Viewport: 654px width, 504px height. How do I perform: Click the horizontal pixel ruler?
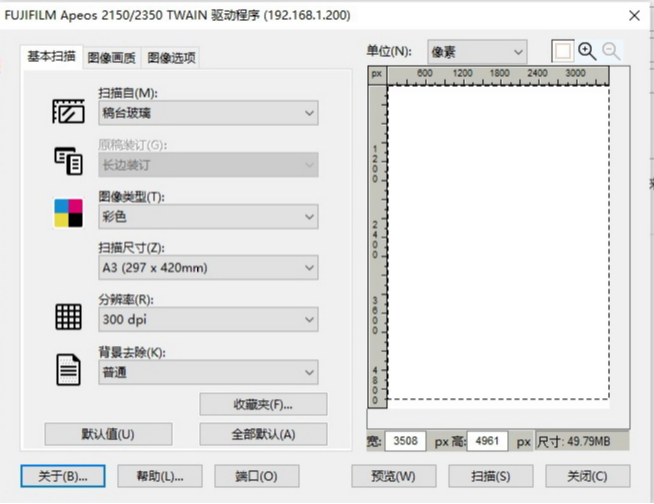tap(498, 76)
